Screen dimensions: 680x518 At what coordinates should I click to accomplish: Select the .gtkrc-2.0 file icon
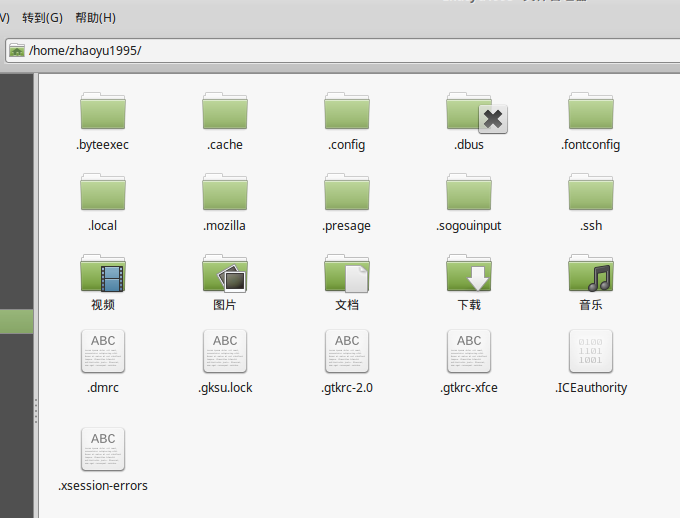coord(347,351)
